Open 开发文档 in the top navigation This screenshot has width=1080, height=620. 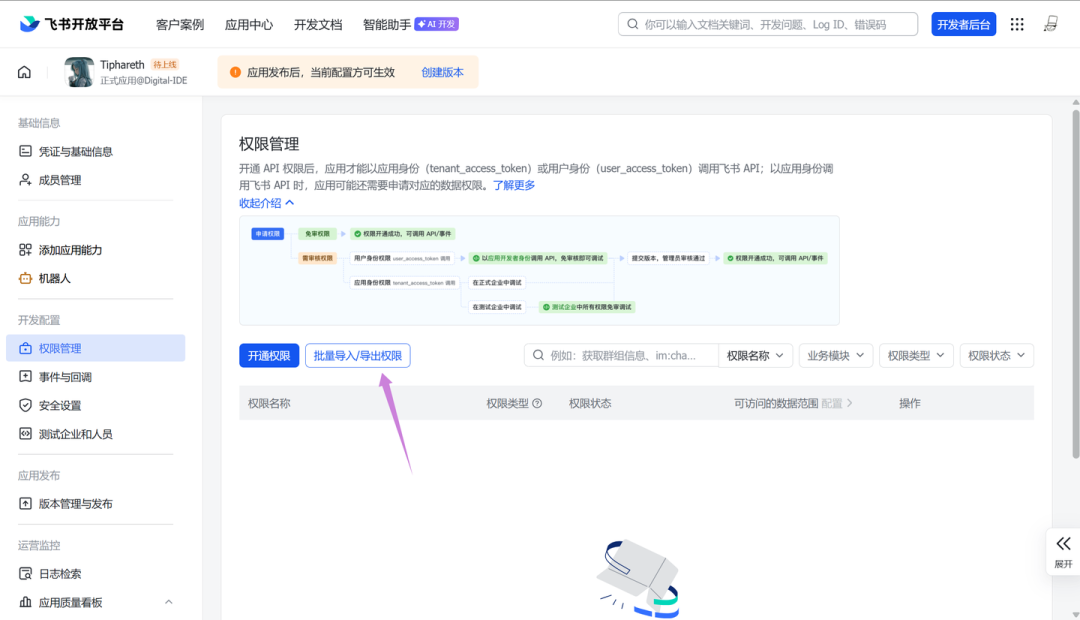coord(317,24)
